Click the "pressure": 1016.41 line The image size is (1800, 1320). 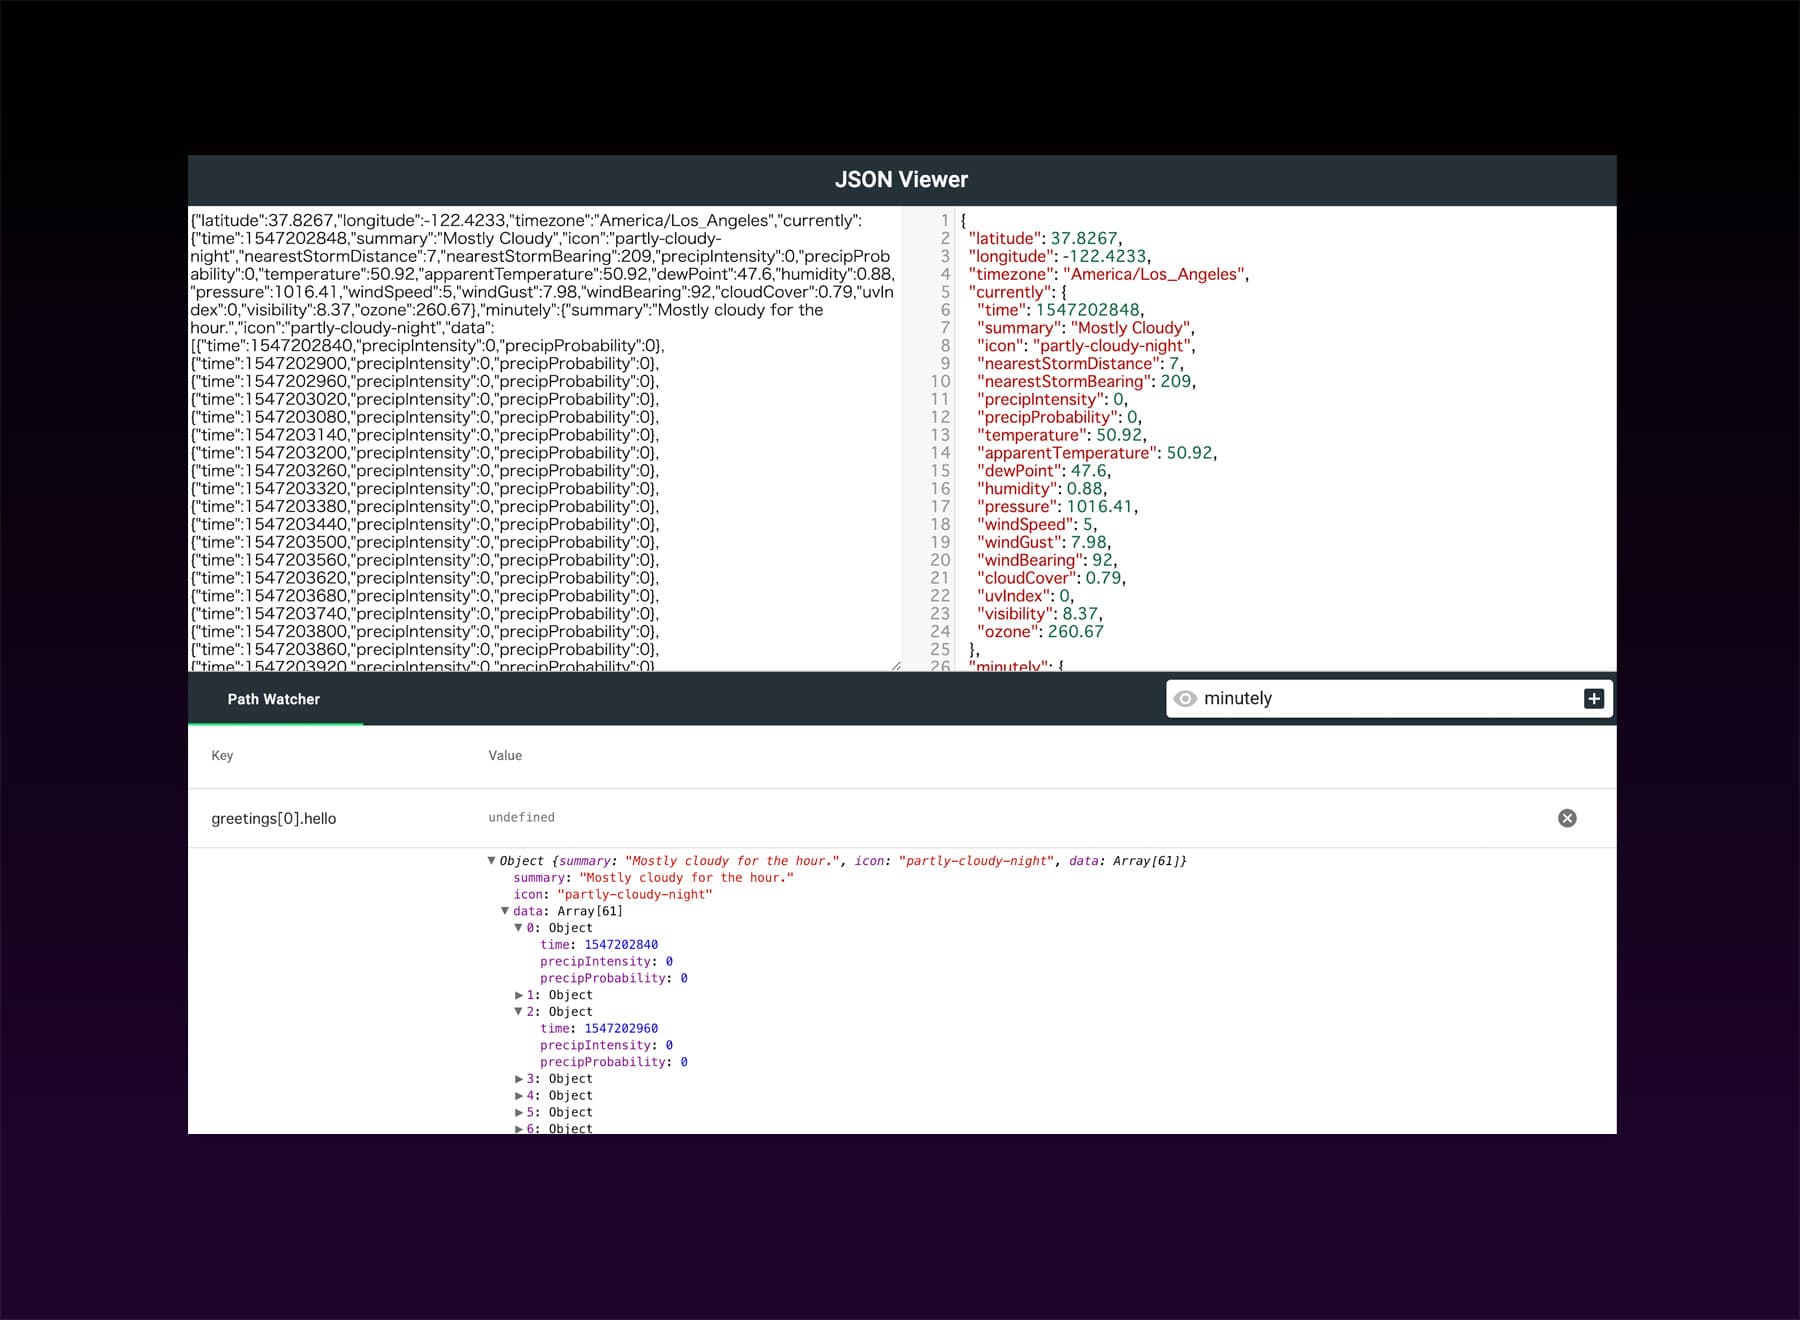pos(1057,507)
